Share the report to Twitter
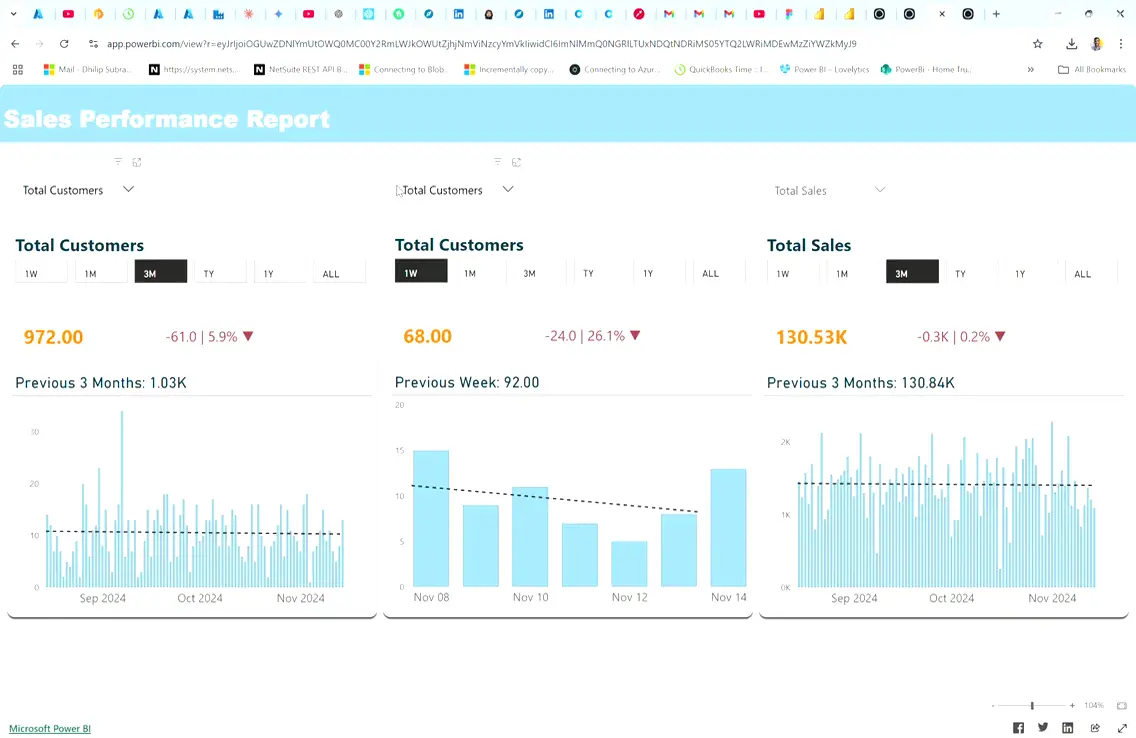Viewport: 1136px width, 738px height. tap(1043, 728)
